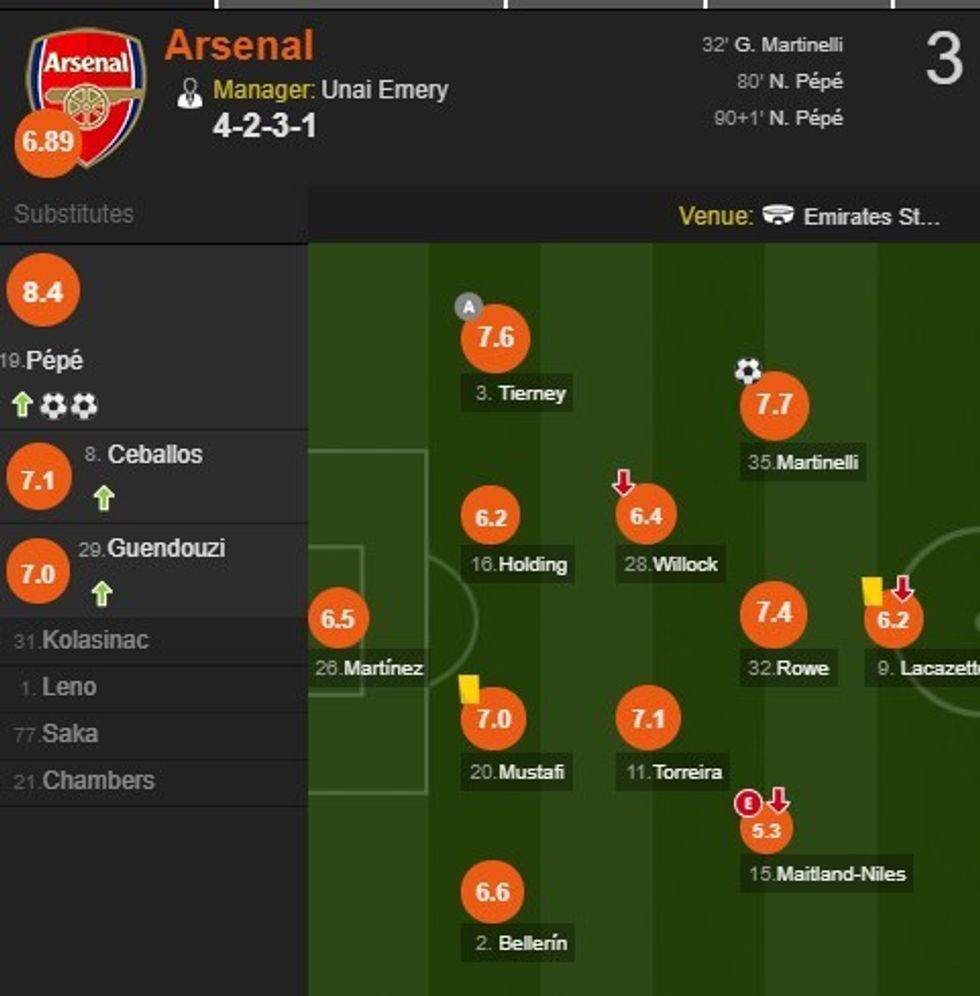
Task: Open Pépé's 8.4 rating bubble
Action: coord(43,292)
